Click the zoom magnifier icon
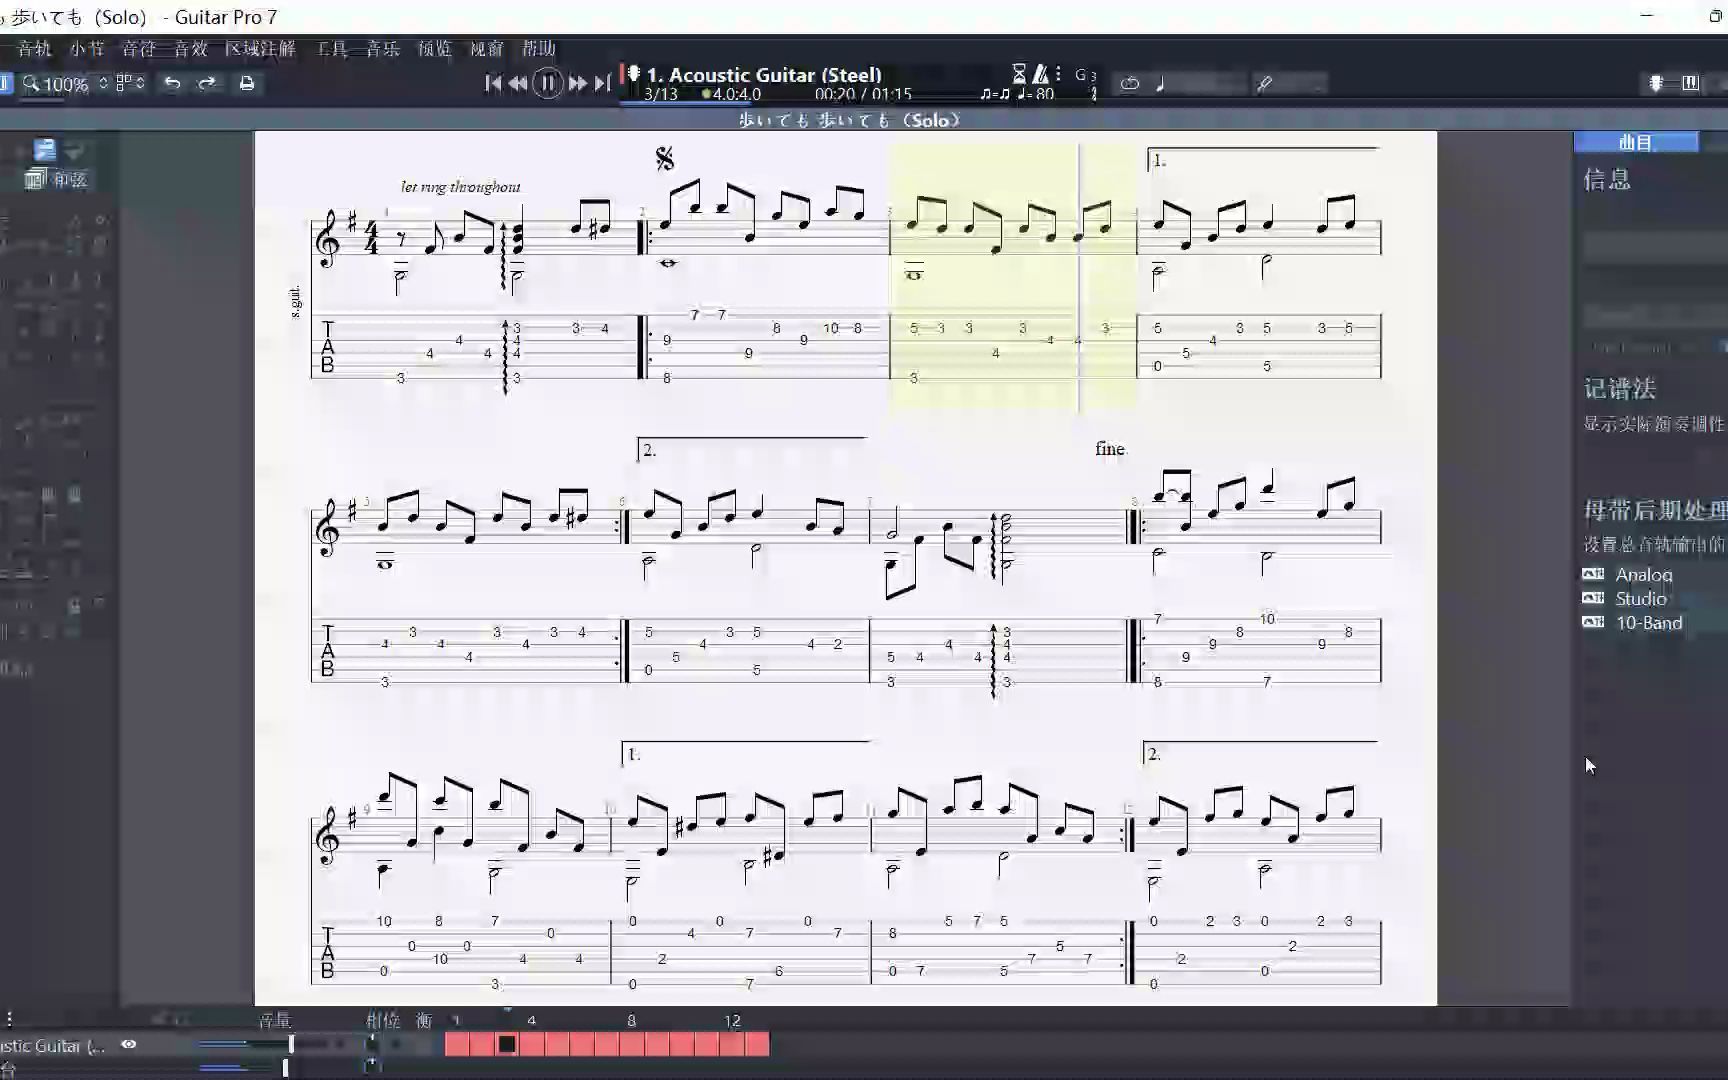 pos(31,84)
